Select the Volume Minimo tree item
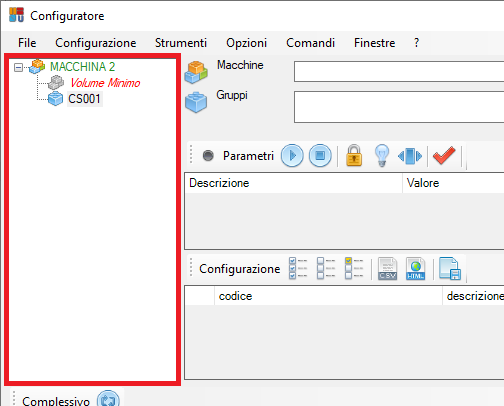Image resolution: width=504 pixels, height=406 pixels. [105, 83]
